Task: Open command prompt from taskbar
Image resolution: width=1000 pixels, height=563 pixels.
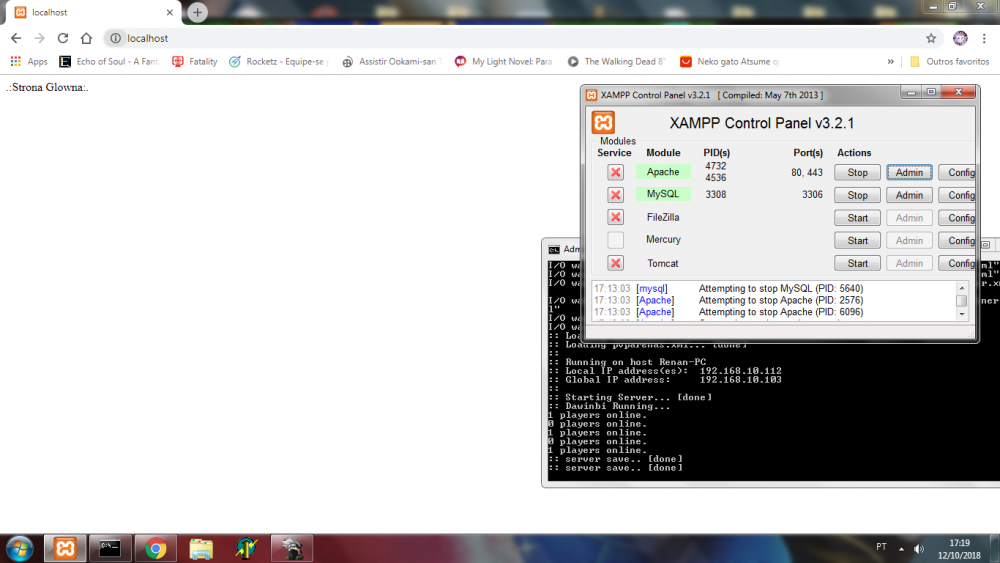Action: [110, 548]
